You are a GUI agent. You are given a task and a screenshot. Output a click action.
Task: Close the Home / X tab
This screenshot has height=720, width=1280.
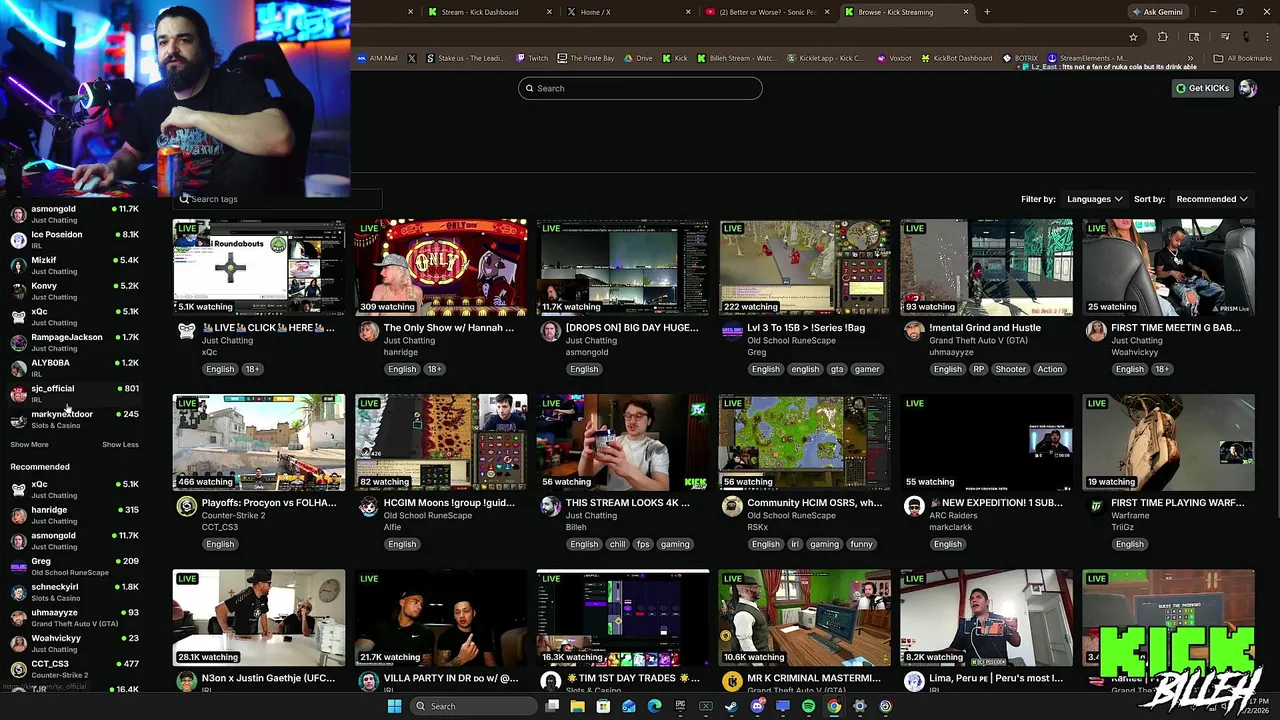(688, 12)
